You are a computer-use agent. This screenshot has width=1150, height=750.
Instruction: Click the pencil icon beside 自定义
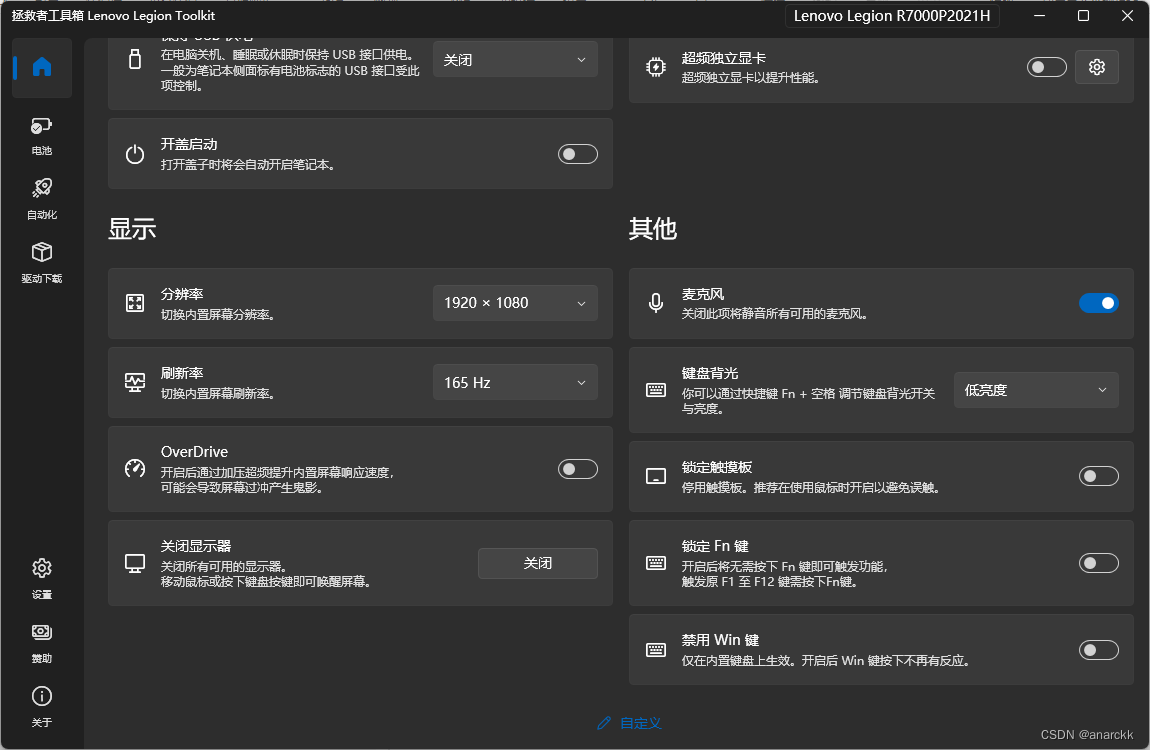[x=604, y=723]
